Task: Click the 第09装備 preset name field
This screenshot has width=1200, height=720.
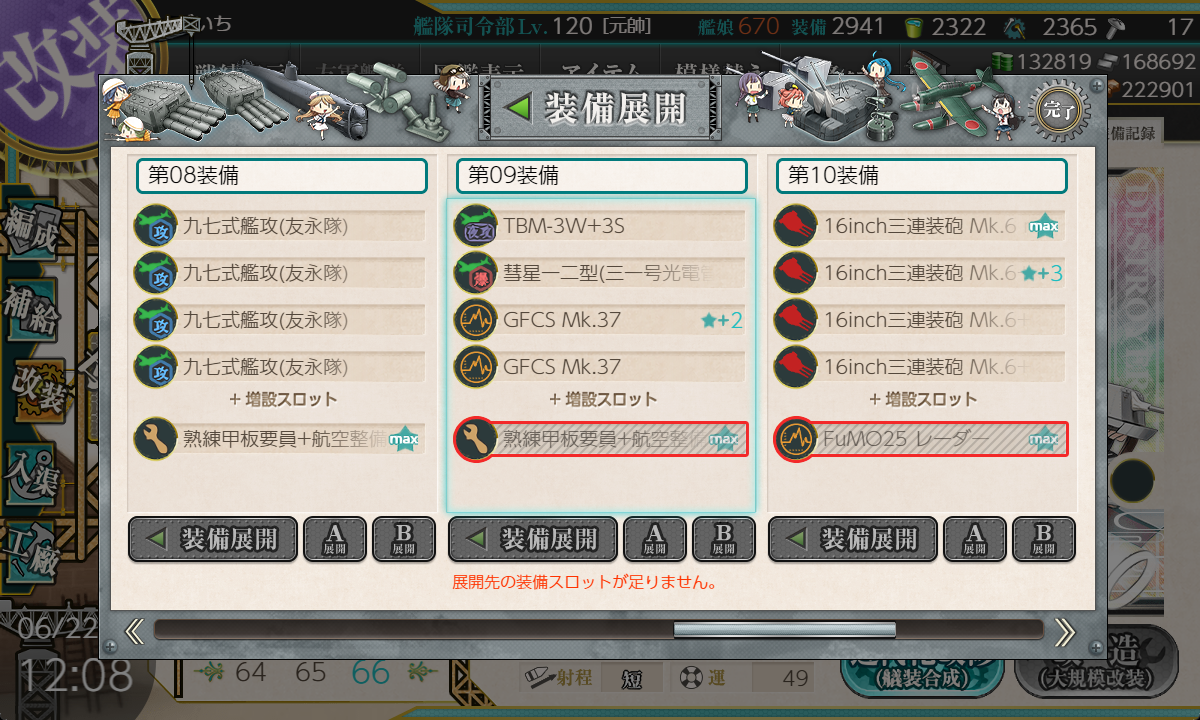Action: (x=602, y=176)
